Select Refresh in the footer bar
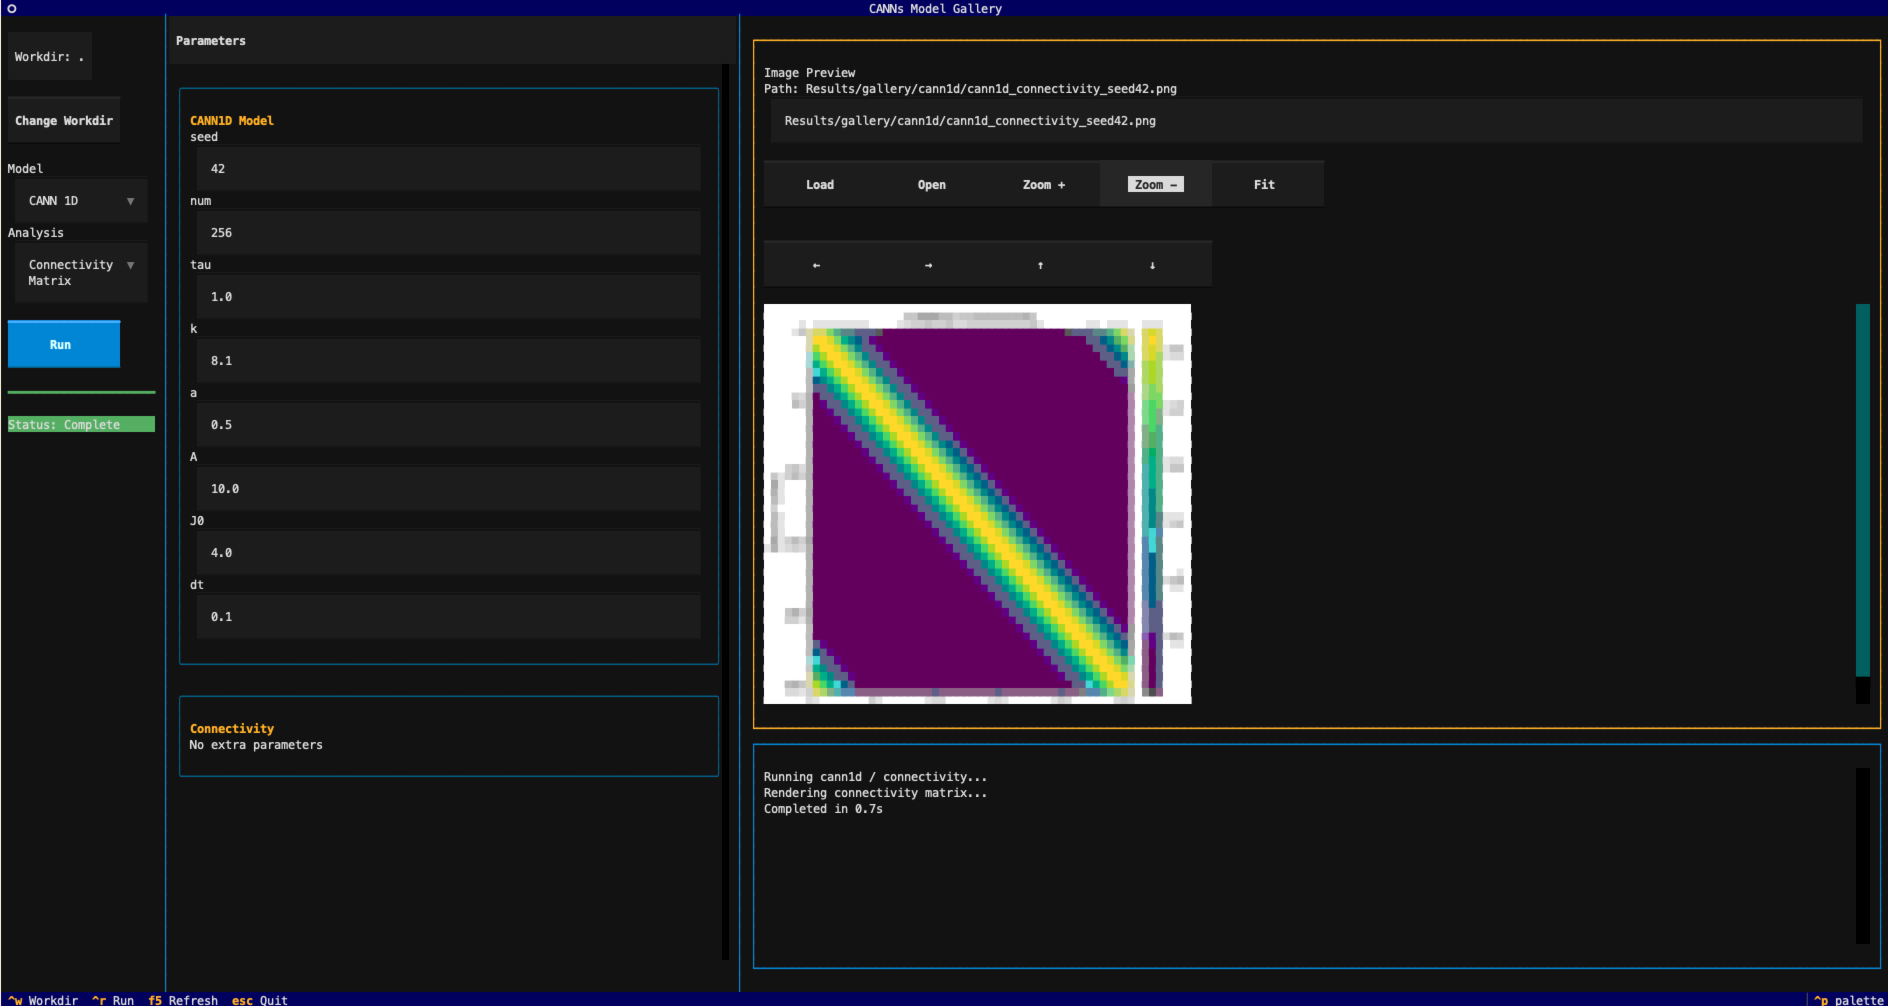The width and height of the screenshot is (1888, 1006). pos(183,999)
